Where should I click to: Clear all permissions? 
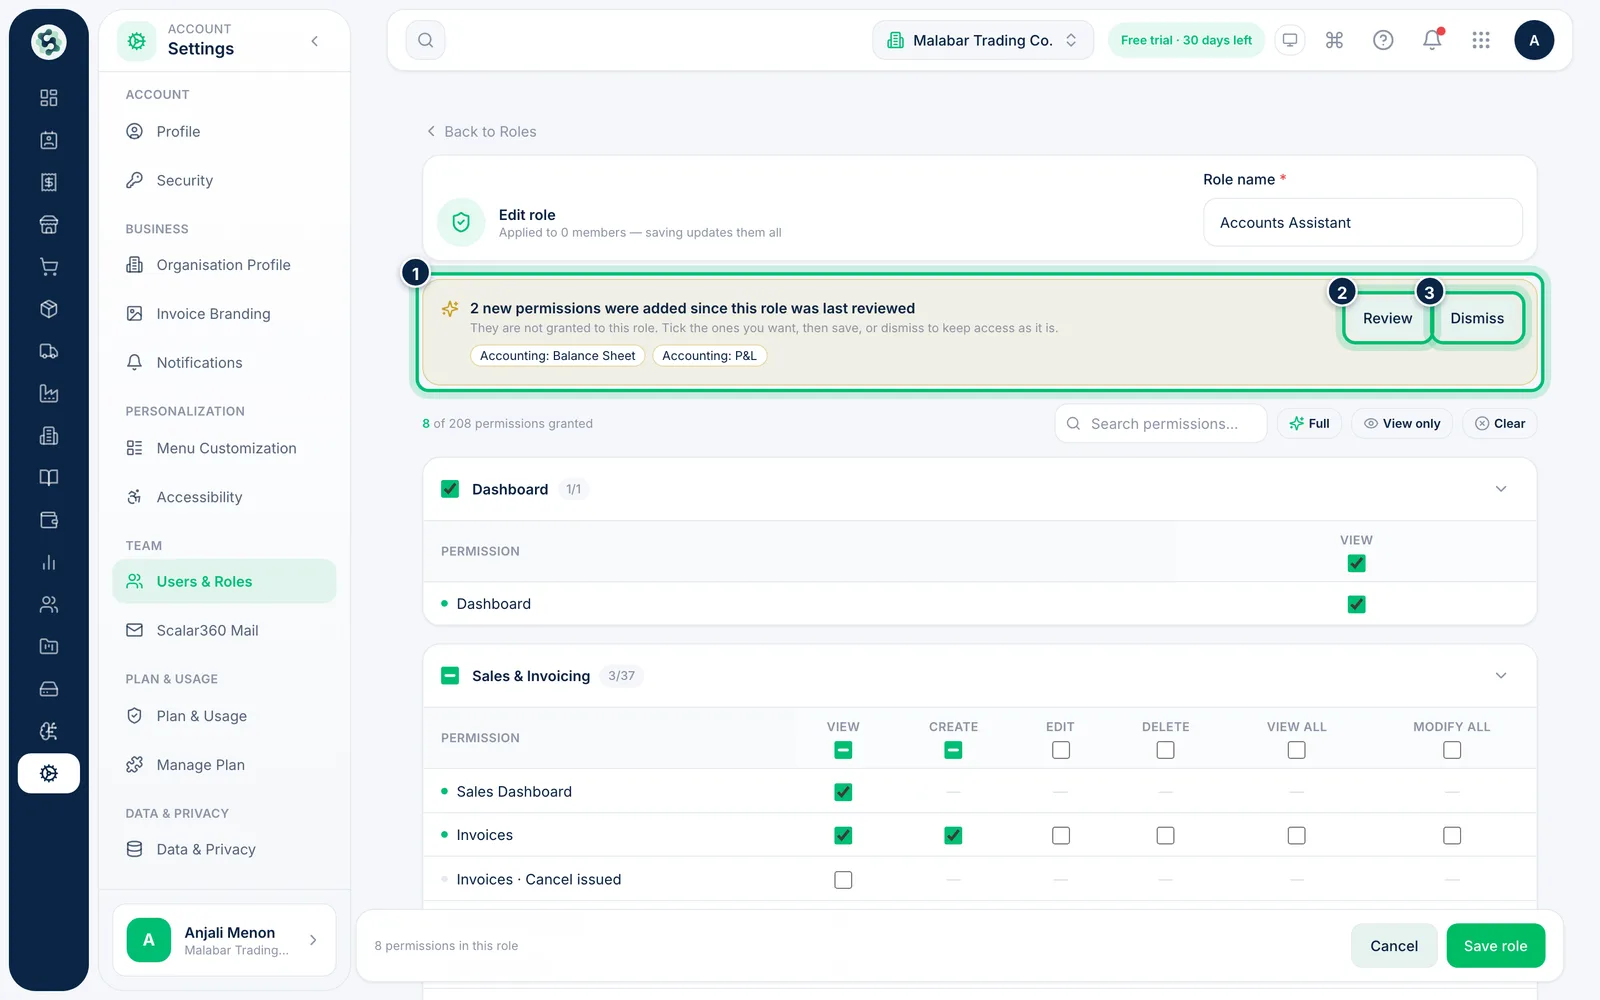pos(1500,424)
